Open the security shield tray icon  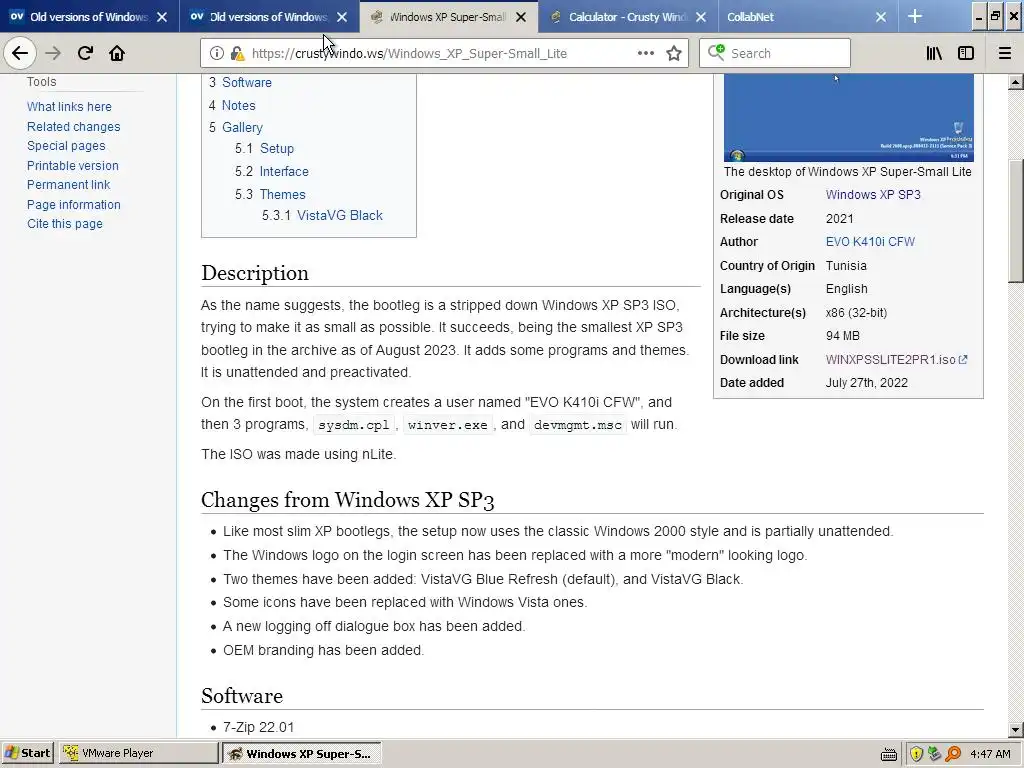tap(916, 754)
